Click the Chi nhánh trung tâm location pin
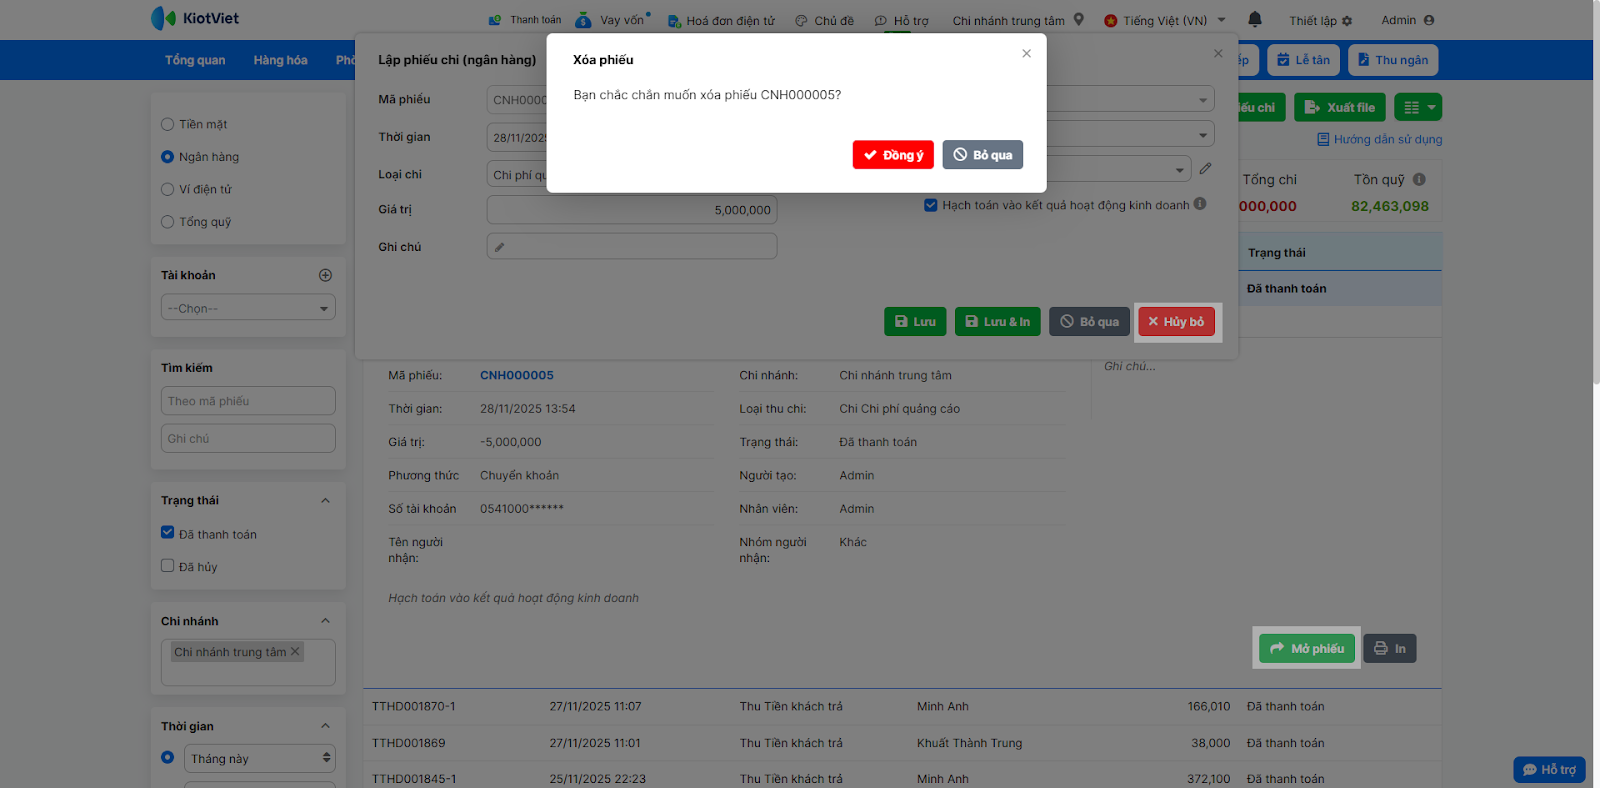 [1079, 19]
